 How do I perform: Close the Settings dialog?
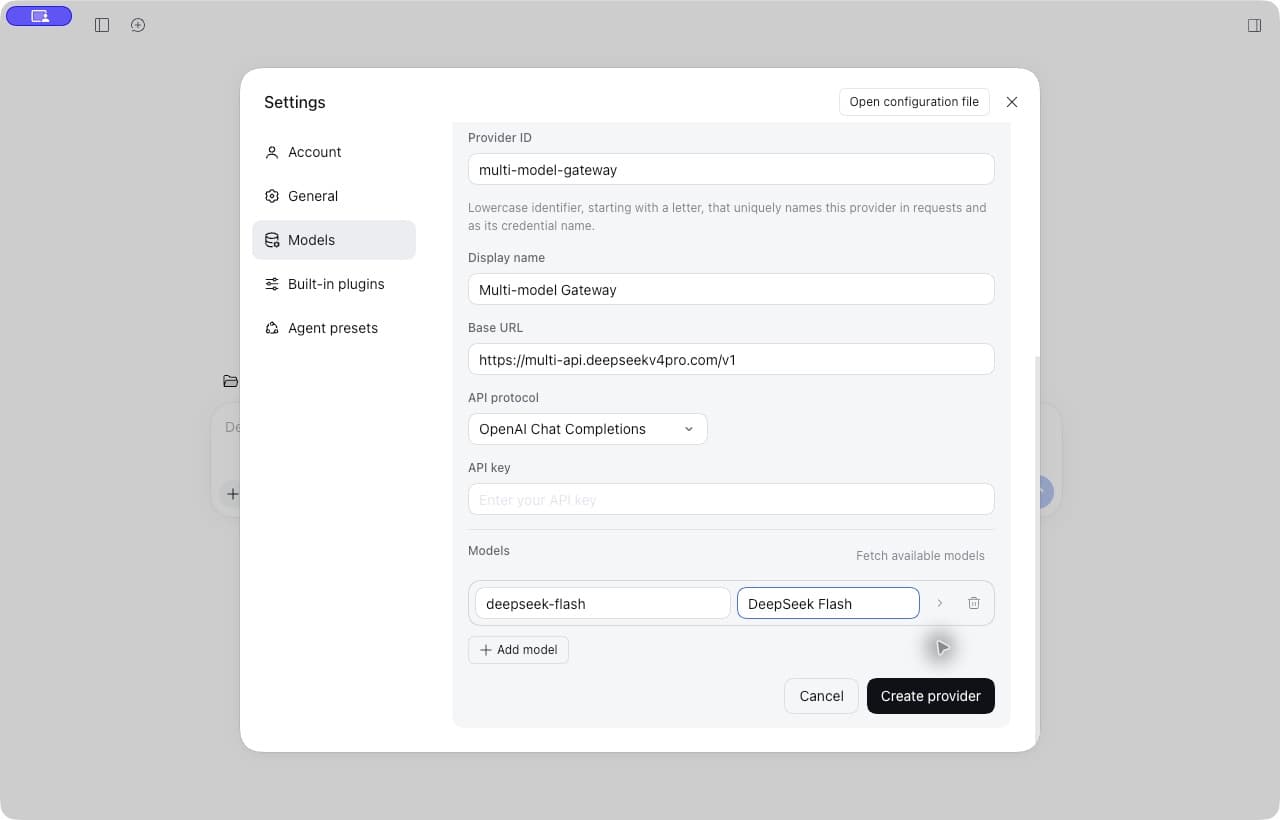click(x=1012, y=102)
